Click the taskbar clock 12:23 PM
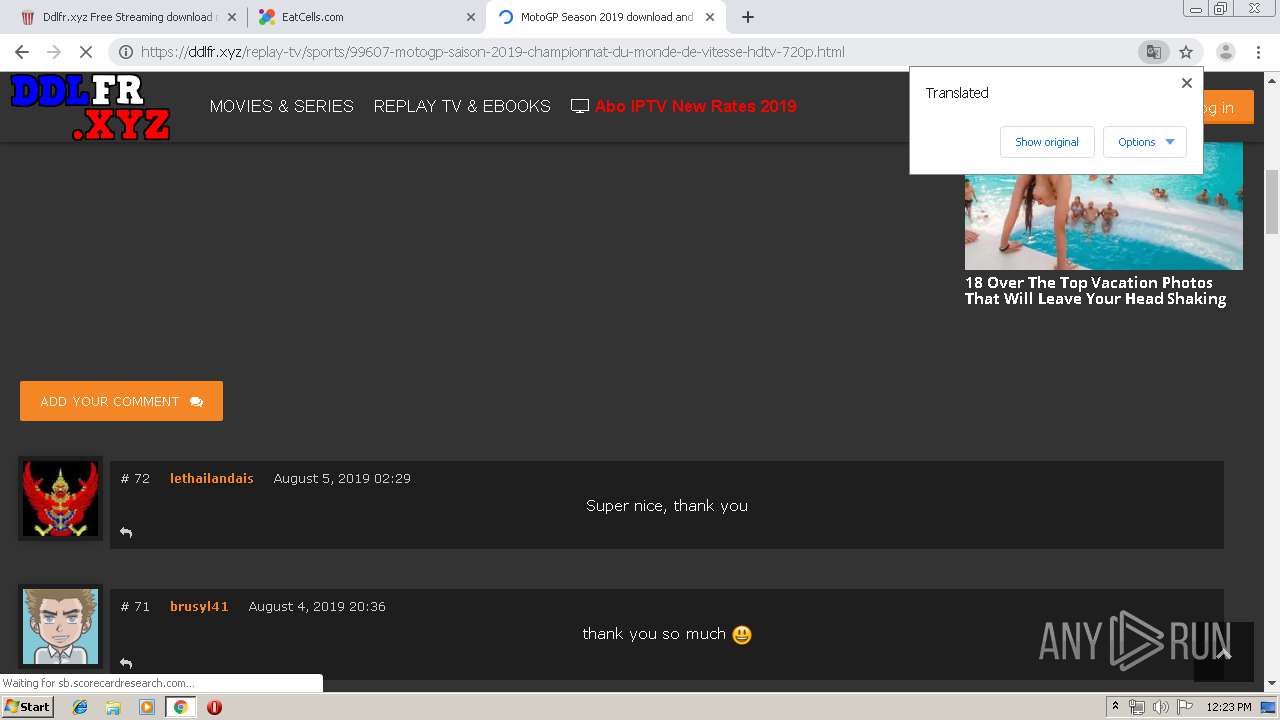Image resolution: width=1280 pixels, height=720 pixels. [1229, 707]
